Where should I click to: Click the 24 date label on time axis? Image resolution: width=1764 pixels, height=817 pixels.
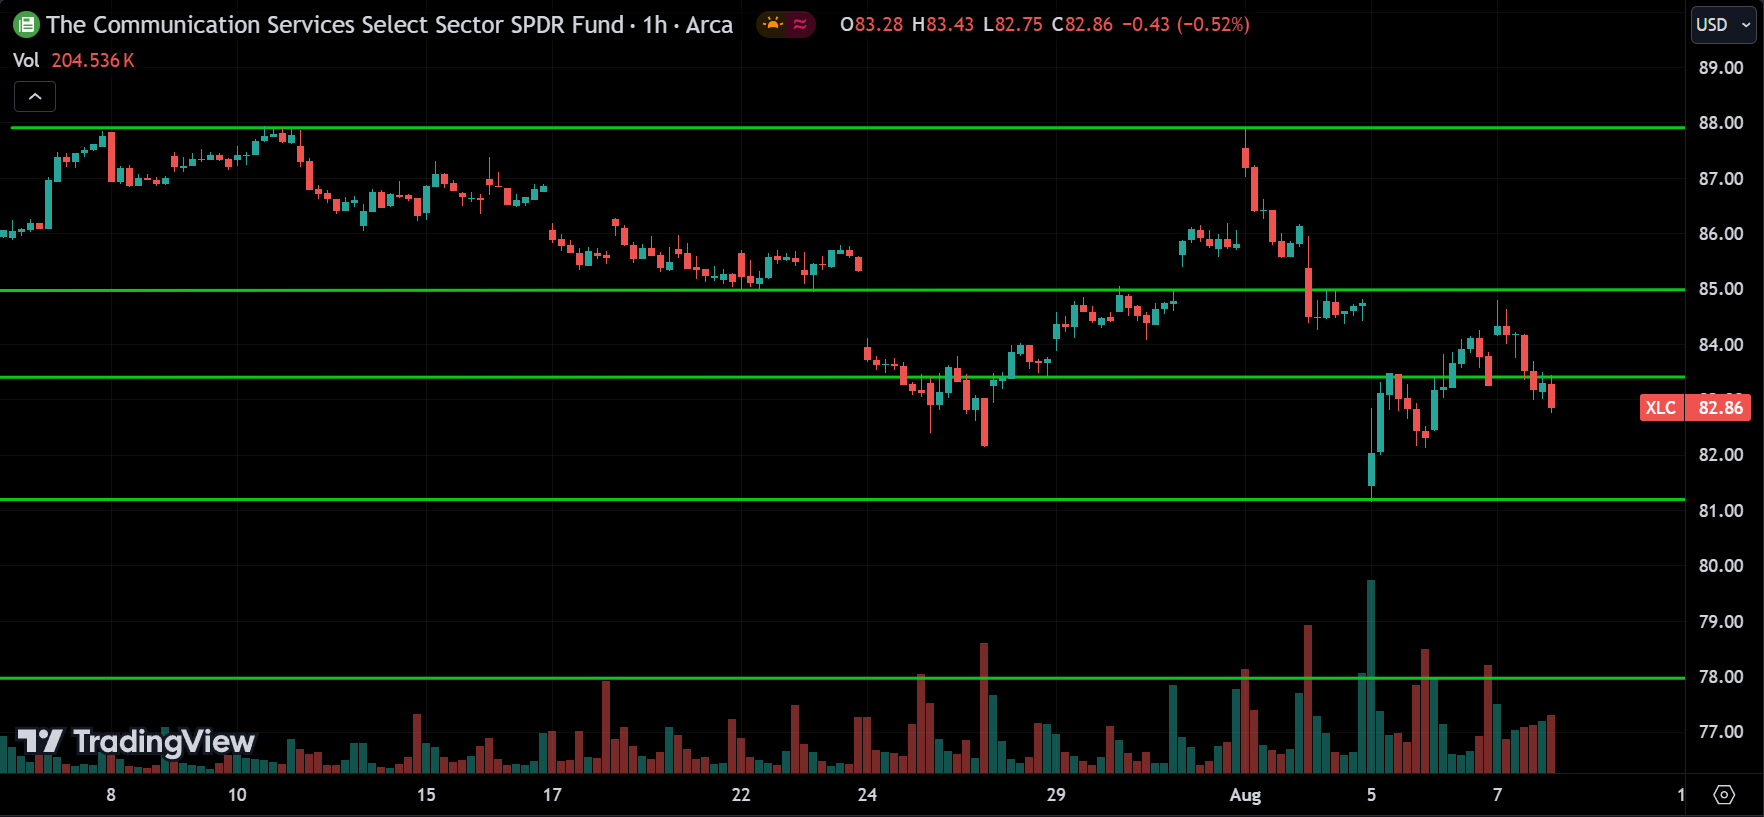click(867, 795)
